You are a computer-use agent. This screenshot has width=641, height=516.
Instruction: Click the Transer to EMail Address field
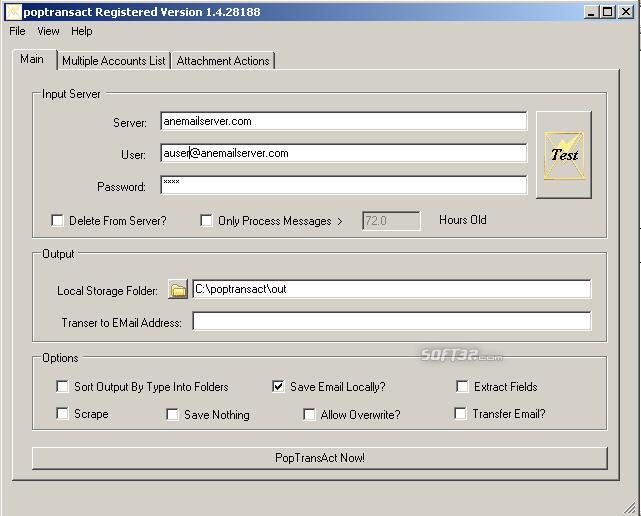[392, 321]
